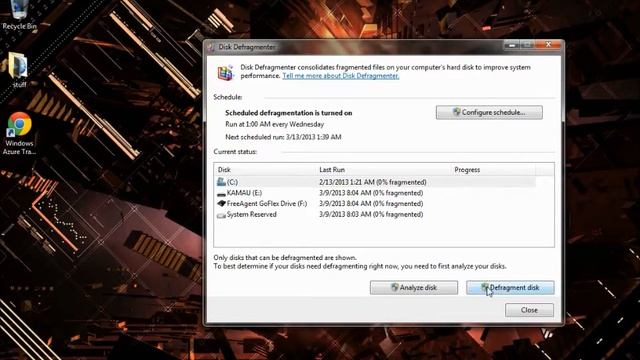Select the FreeAgent GoFlex Drive icon

pyautogui.click(x=221, y=203)
